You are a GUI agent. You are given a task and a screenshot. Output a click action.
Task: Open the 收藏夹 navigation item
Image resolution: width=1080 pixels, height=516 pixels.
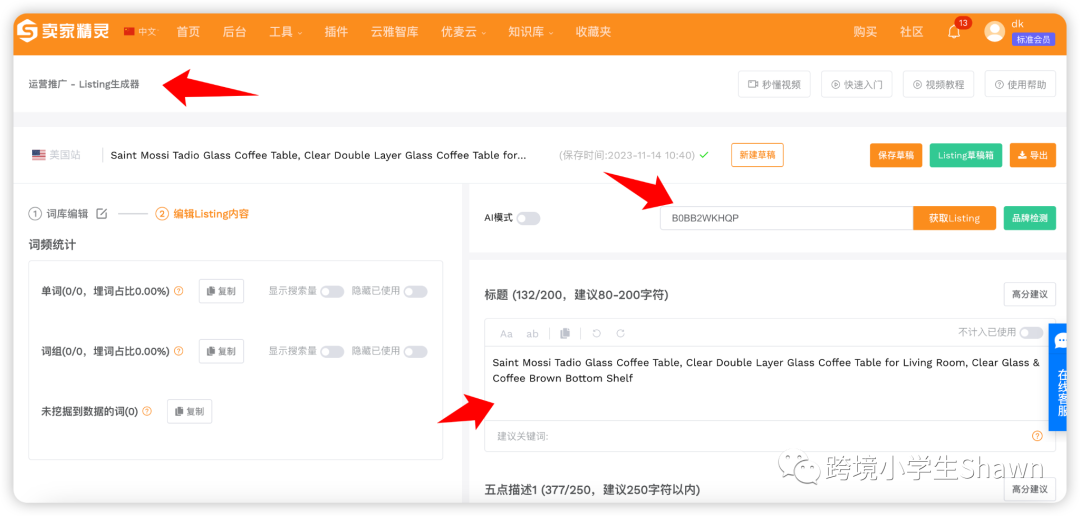tap(593, 32)
